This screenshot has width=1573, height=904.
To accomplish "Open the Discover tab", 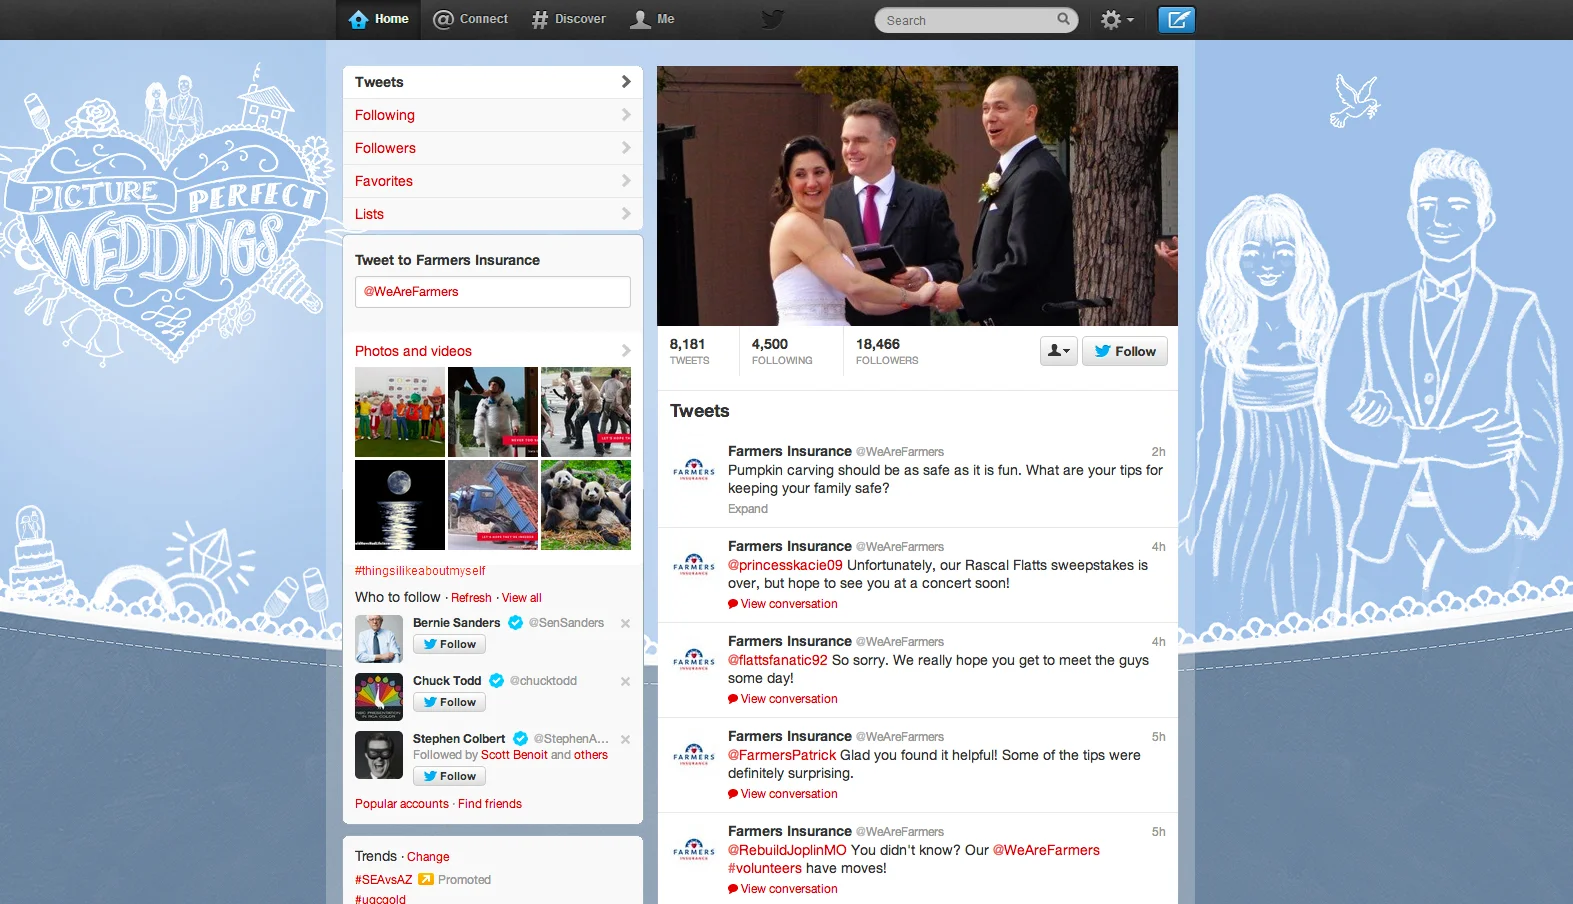I will coord(569,19).
